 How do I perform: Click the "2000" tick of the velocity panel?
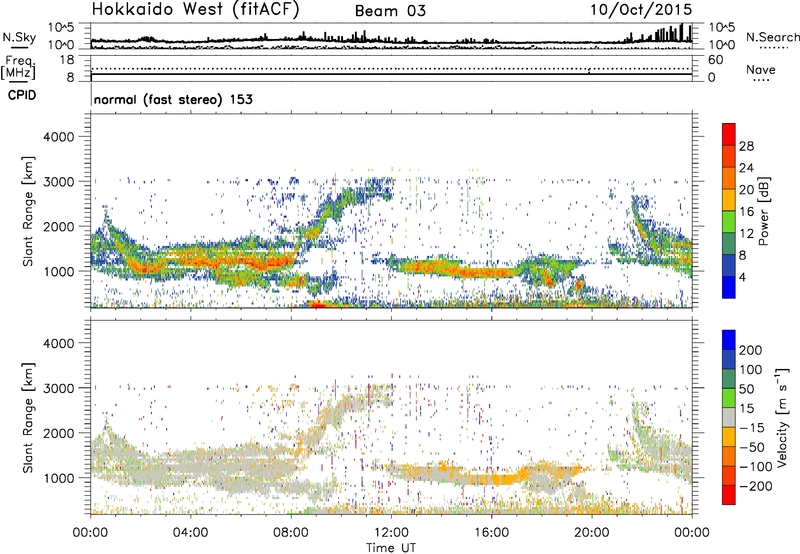pyautogui.click(x=59, y=433)
